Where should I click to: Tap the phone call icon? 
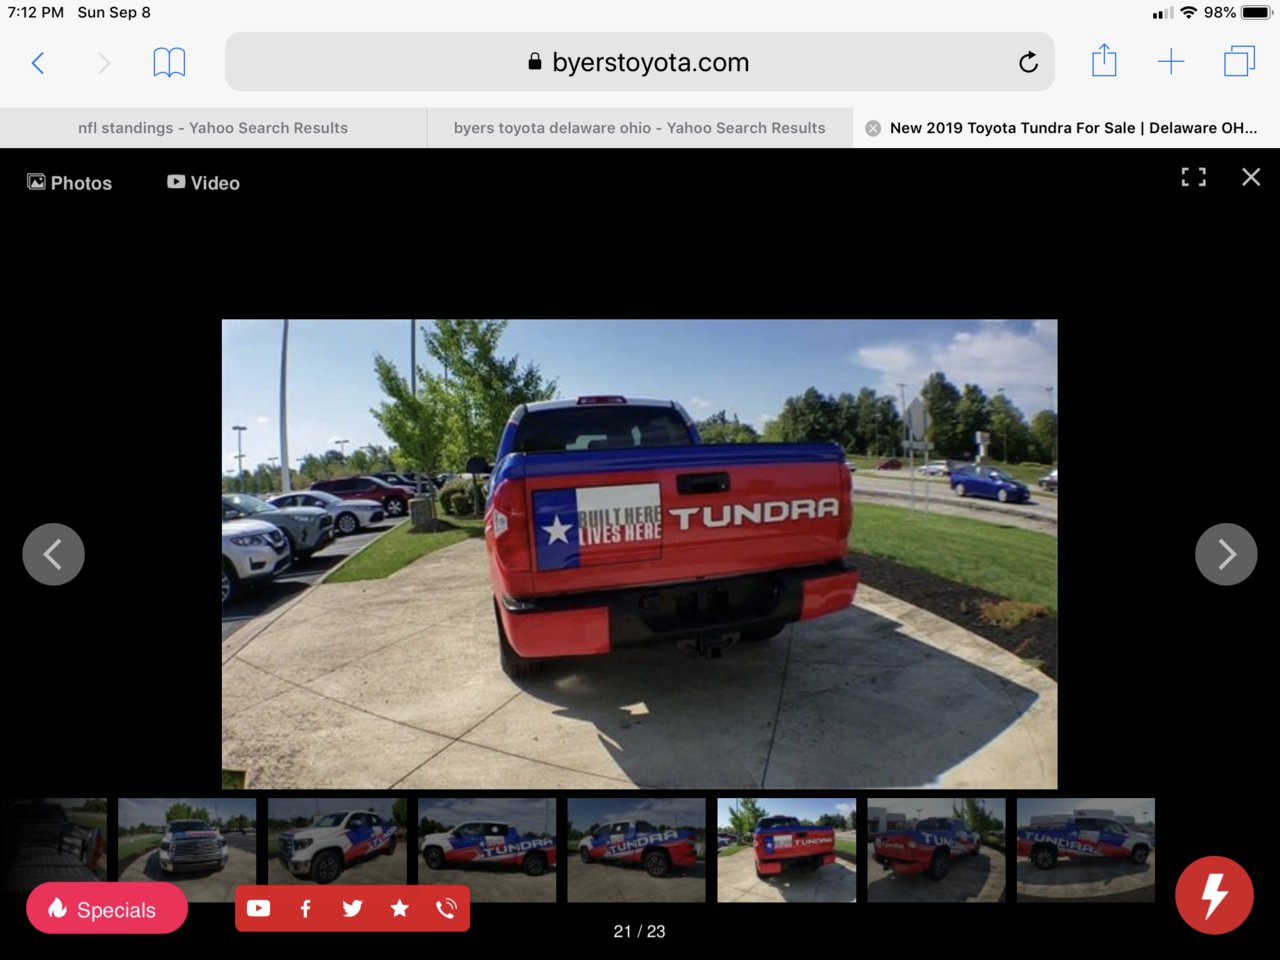tap(446, 908)
